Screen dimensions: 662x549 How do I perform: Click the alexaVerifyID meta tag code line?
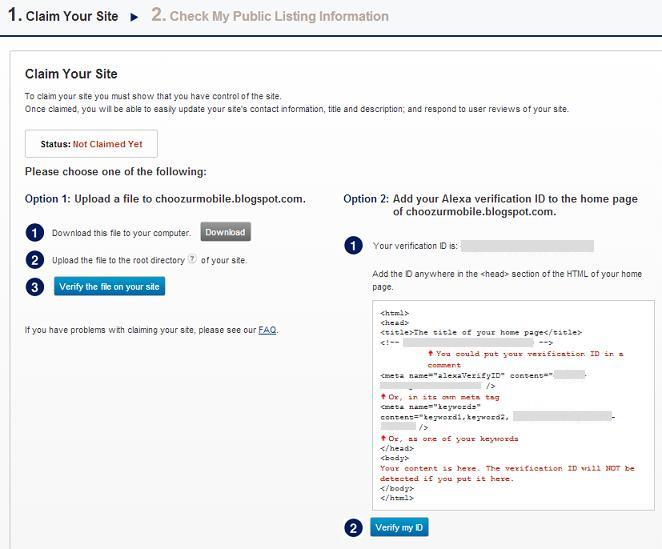pyautogui.click(x=466, y=375)
